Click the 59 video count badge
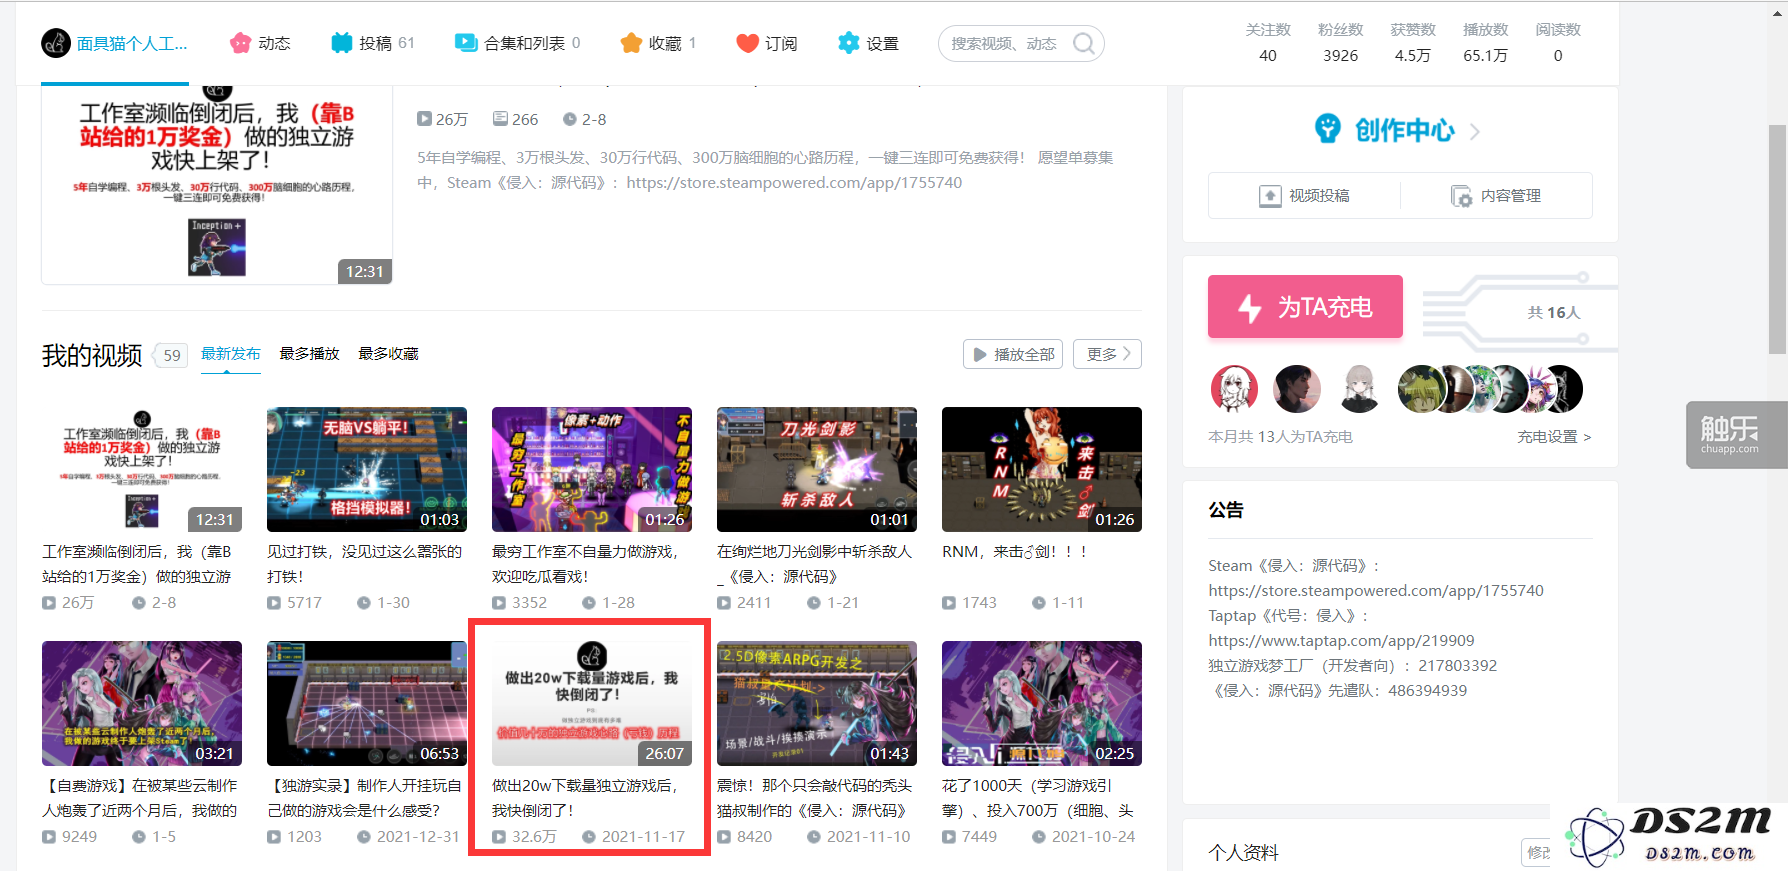The height and width of the screenshot is (871, 1788). click(172, 355)
